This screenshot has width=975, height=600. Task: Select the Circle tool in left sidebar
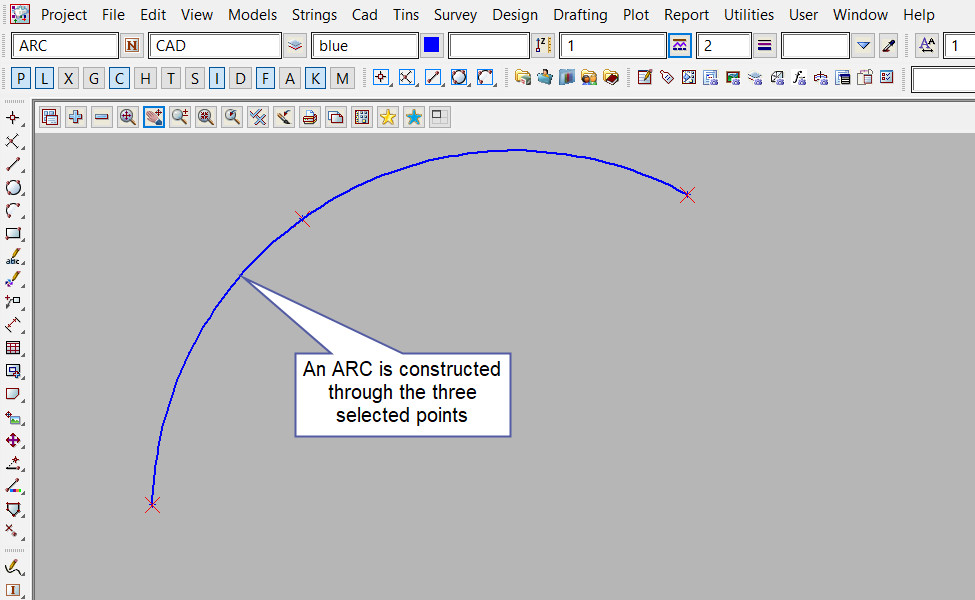(x=14, y=188)
